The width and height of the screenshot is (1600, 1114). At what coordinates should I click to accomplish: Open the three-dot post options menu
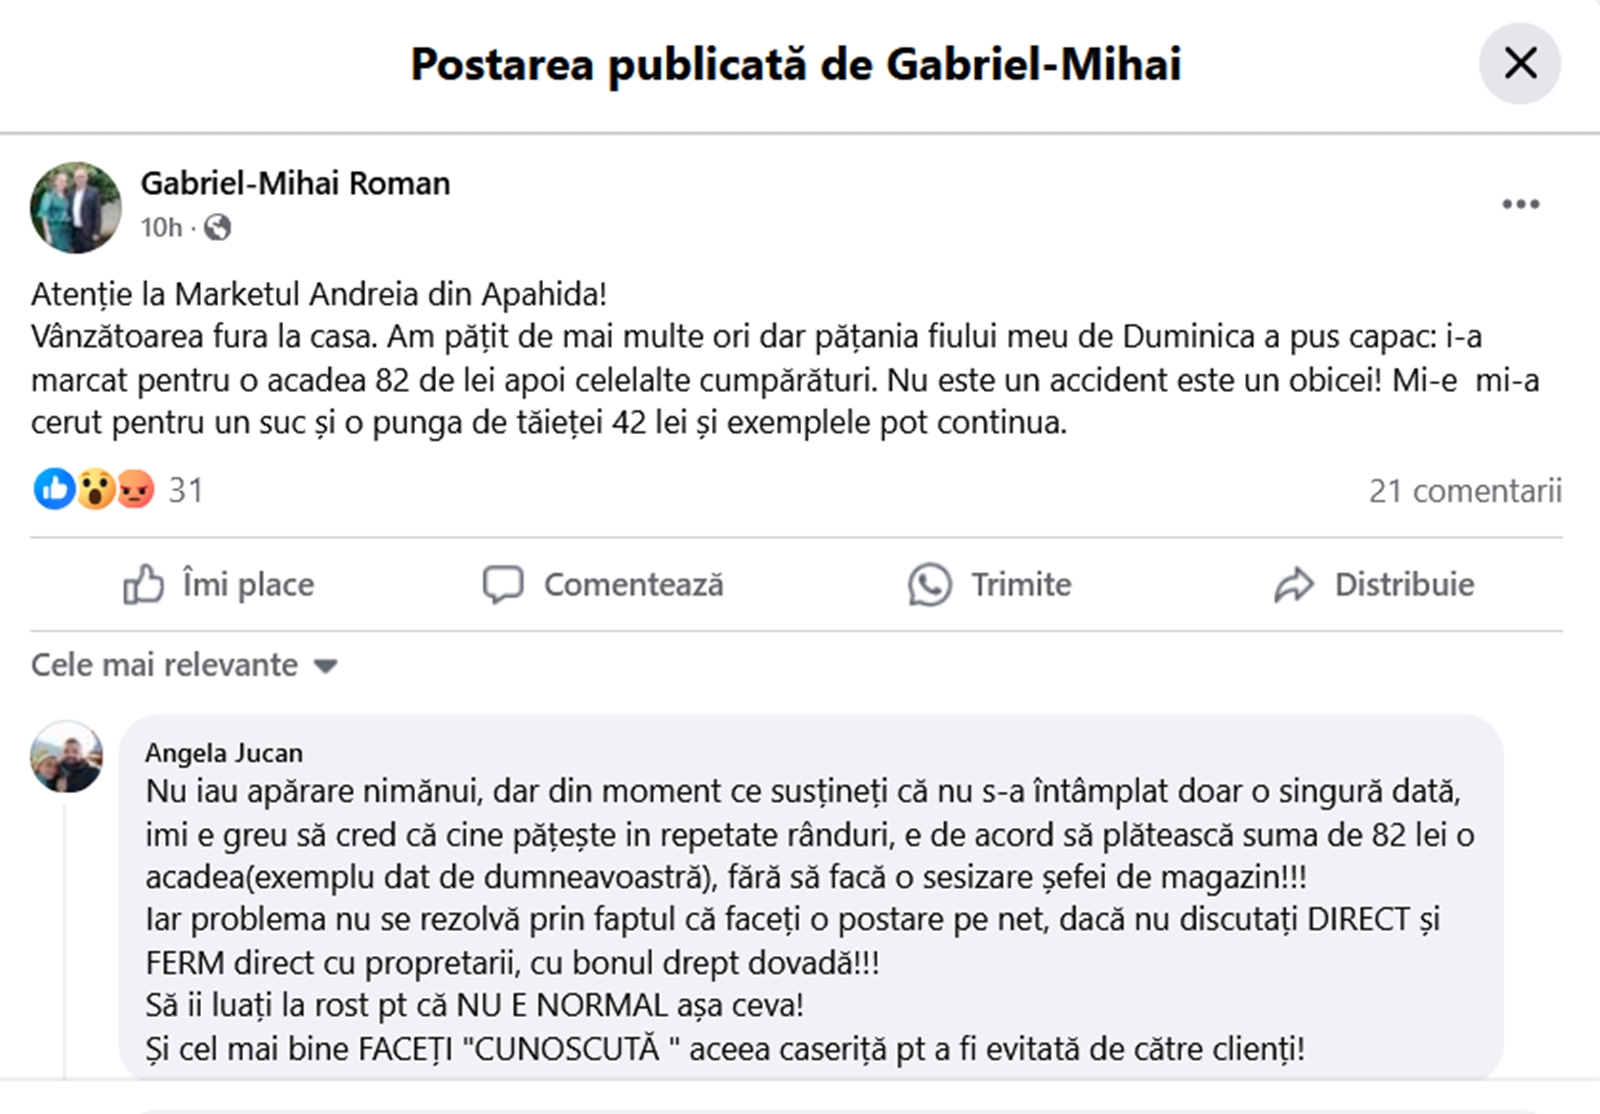click(1520, 204)
